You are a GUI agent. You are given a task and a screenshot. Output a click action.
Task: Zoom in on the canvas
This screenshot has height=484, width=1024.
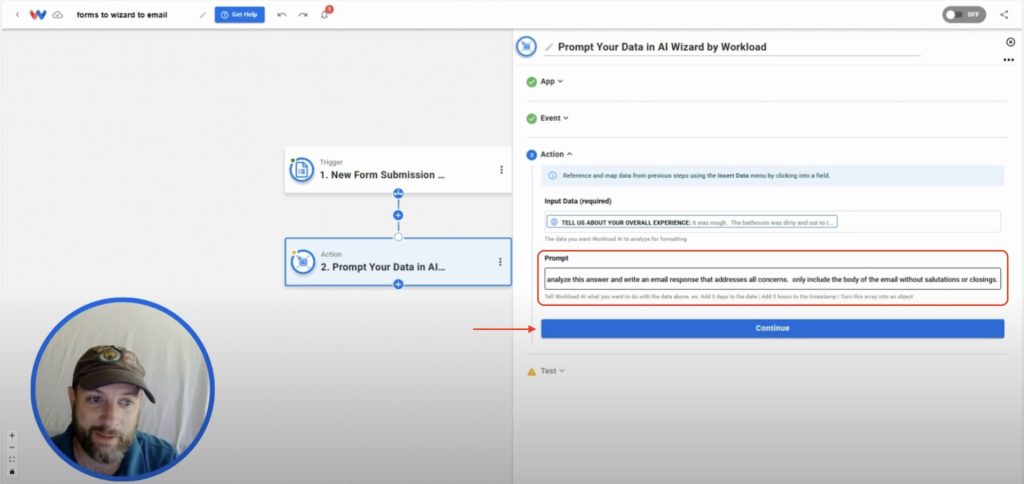(x=12, y=436)
